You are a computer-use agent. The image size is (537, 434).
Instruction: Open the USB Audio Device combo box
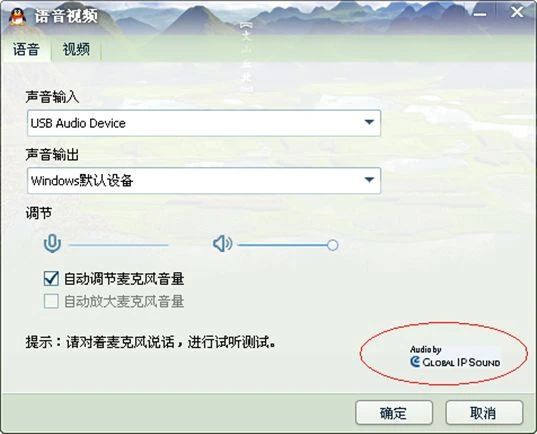click(x=204, y=123)
